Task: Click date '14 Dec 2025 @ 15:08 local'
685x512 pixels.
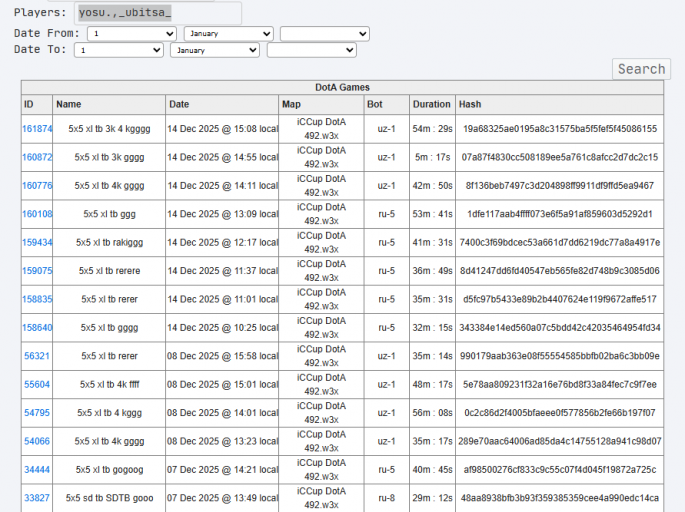Action: [222, 129]
